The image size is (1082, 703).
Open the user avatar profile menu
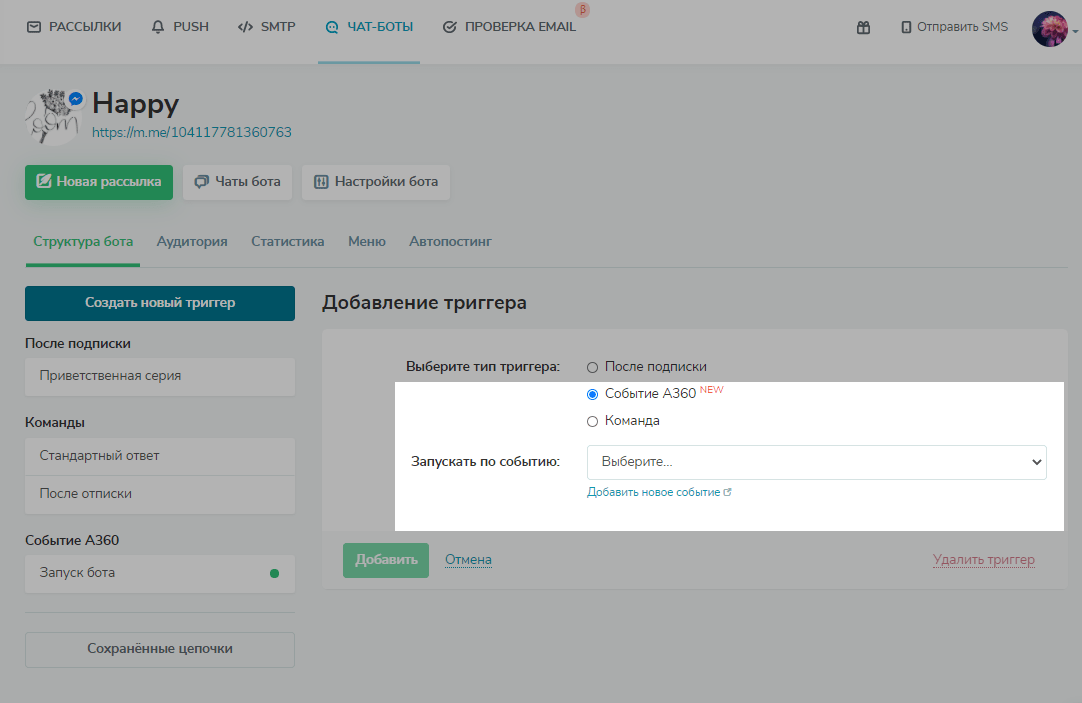(1050, 29)
